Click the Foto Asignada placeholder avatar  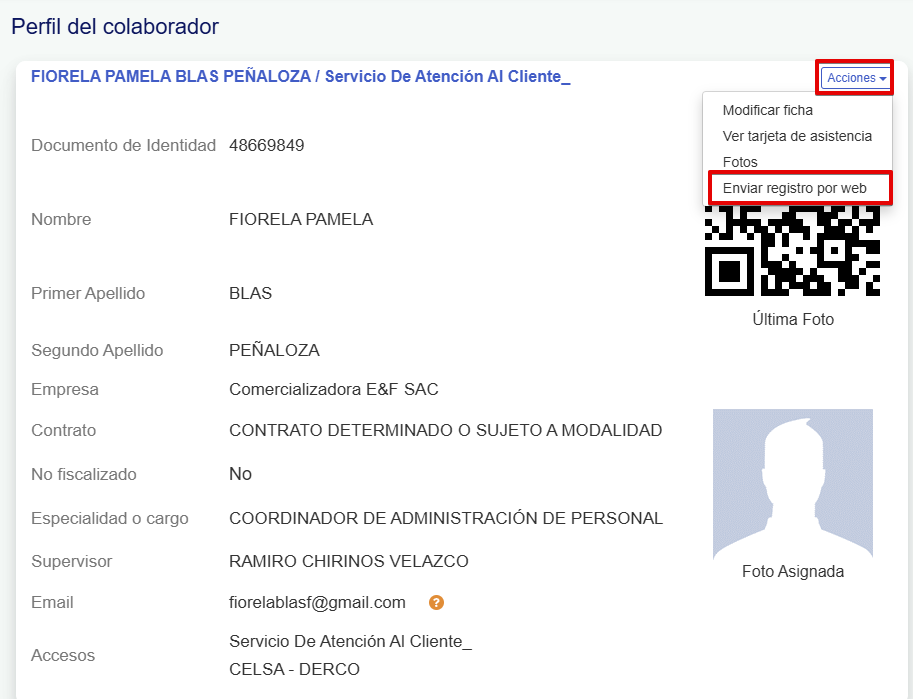pos(792,483)
